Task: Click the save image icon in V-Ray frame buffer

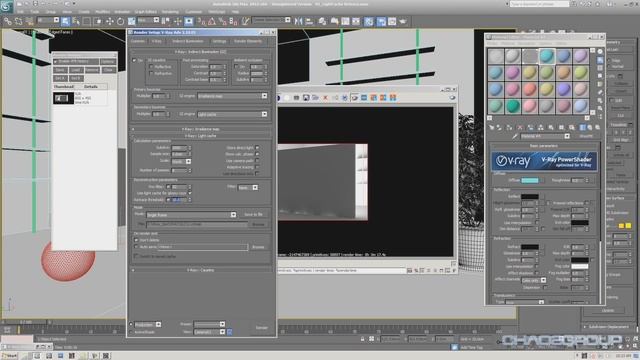Action: click(x=306, y=98)
